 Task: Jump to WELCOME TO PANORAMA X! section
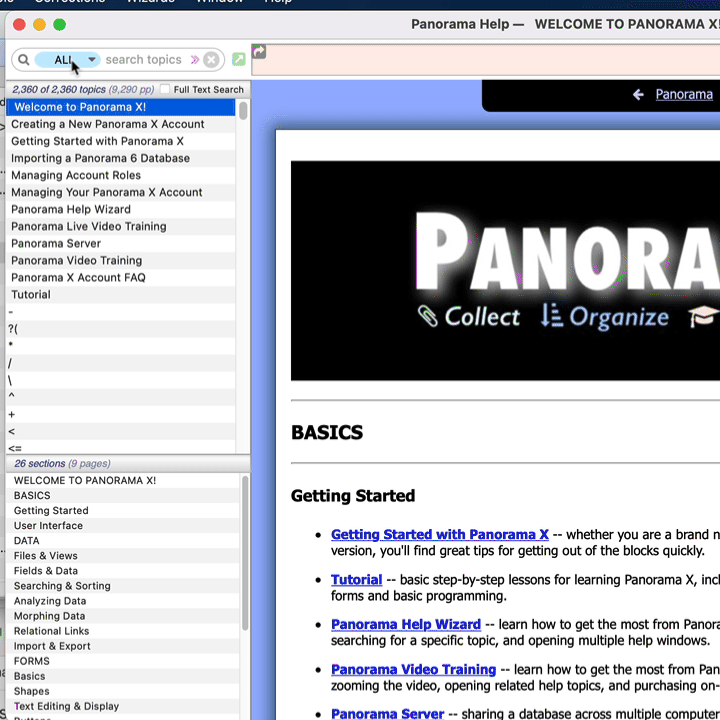click(123, 480)
